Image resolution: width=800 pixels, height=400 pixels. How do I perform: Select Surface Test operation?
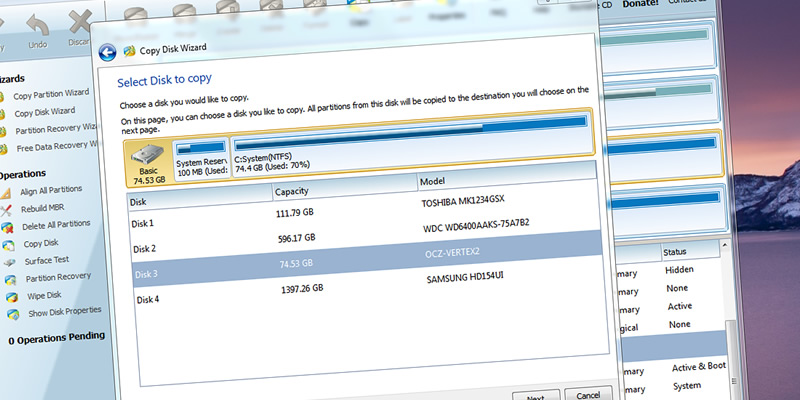(x=47, y=260)
